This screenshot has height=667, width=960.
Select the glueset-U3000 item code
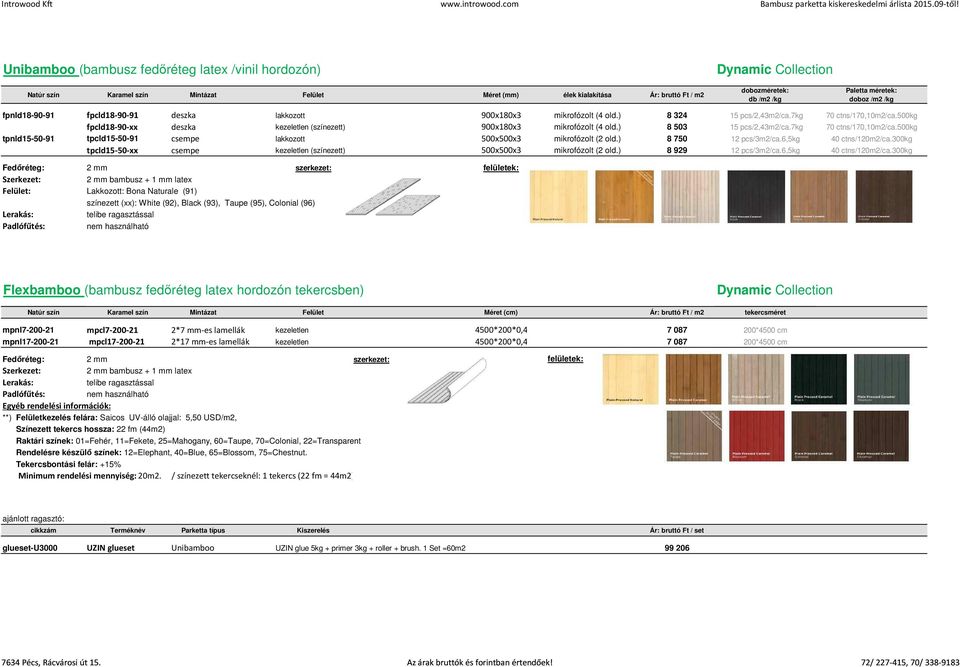(x=30, y=548)
